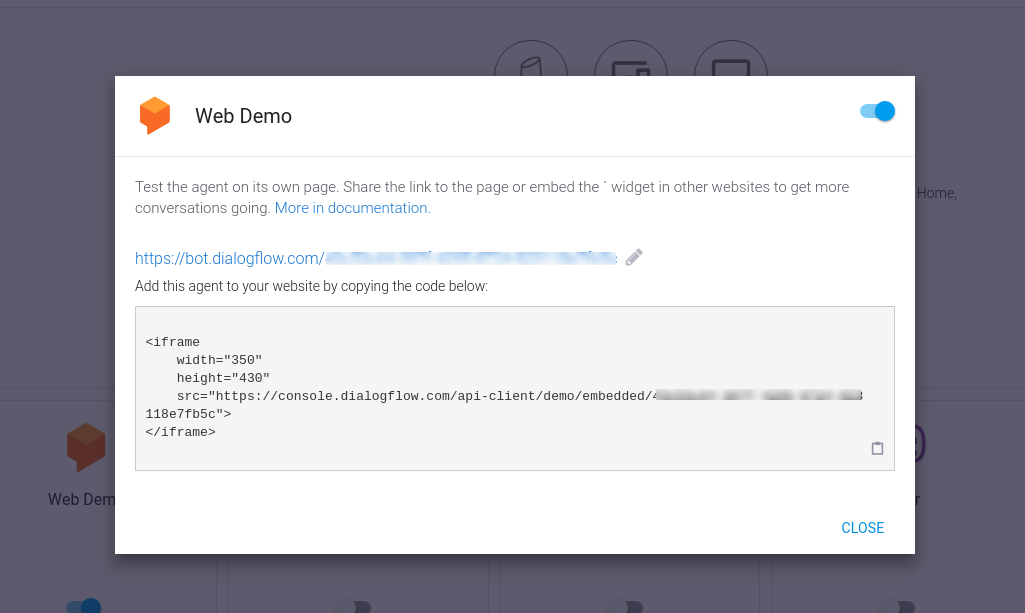Click the 'Add this agent to your website' instruction text
Image resolution: width=1025 pixels, height=613 pixels.
(311, 286)
